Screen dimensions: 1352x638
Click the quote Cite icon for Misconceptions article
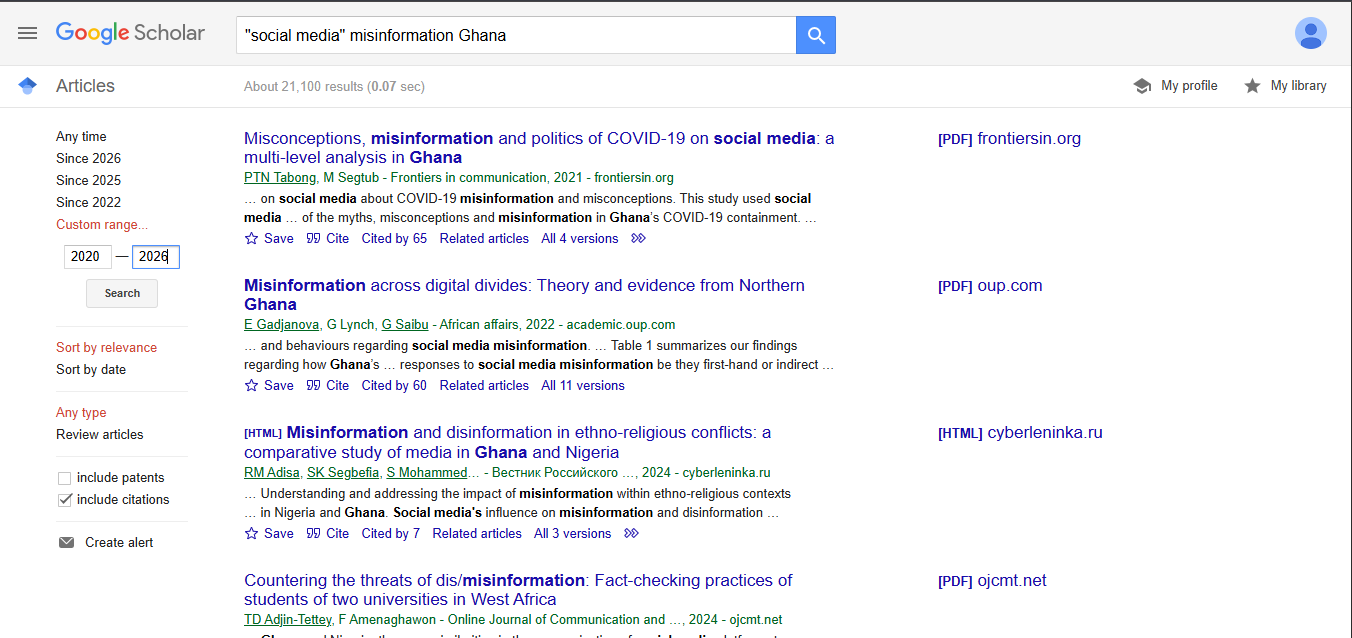coord(313,238)
